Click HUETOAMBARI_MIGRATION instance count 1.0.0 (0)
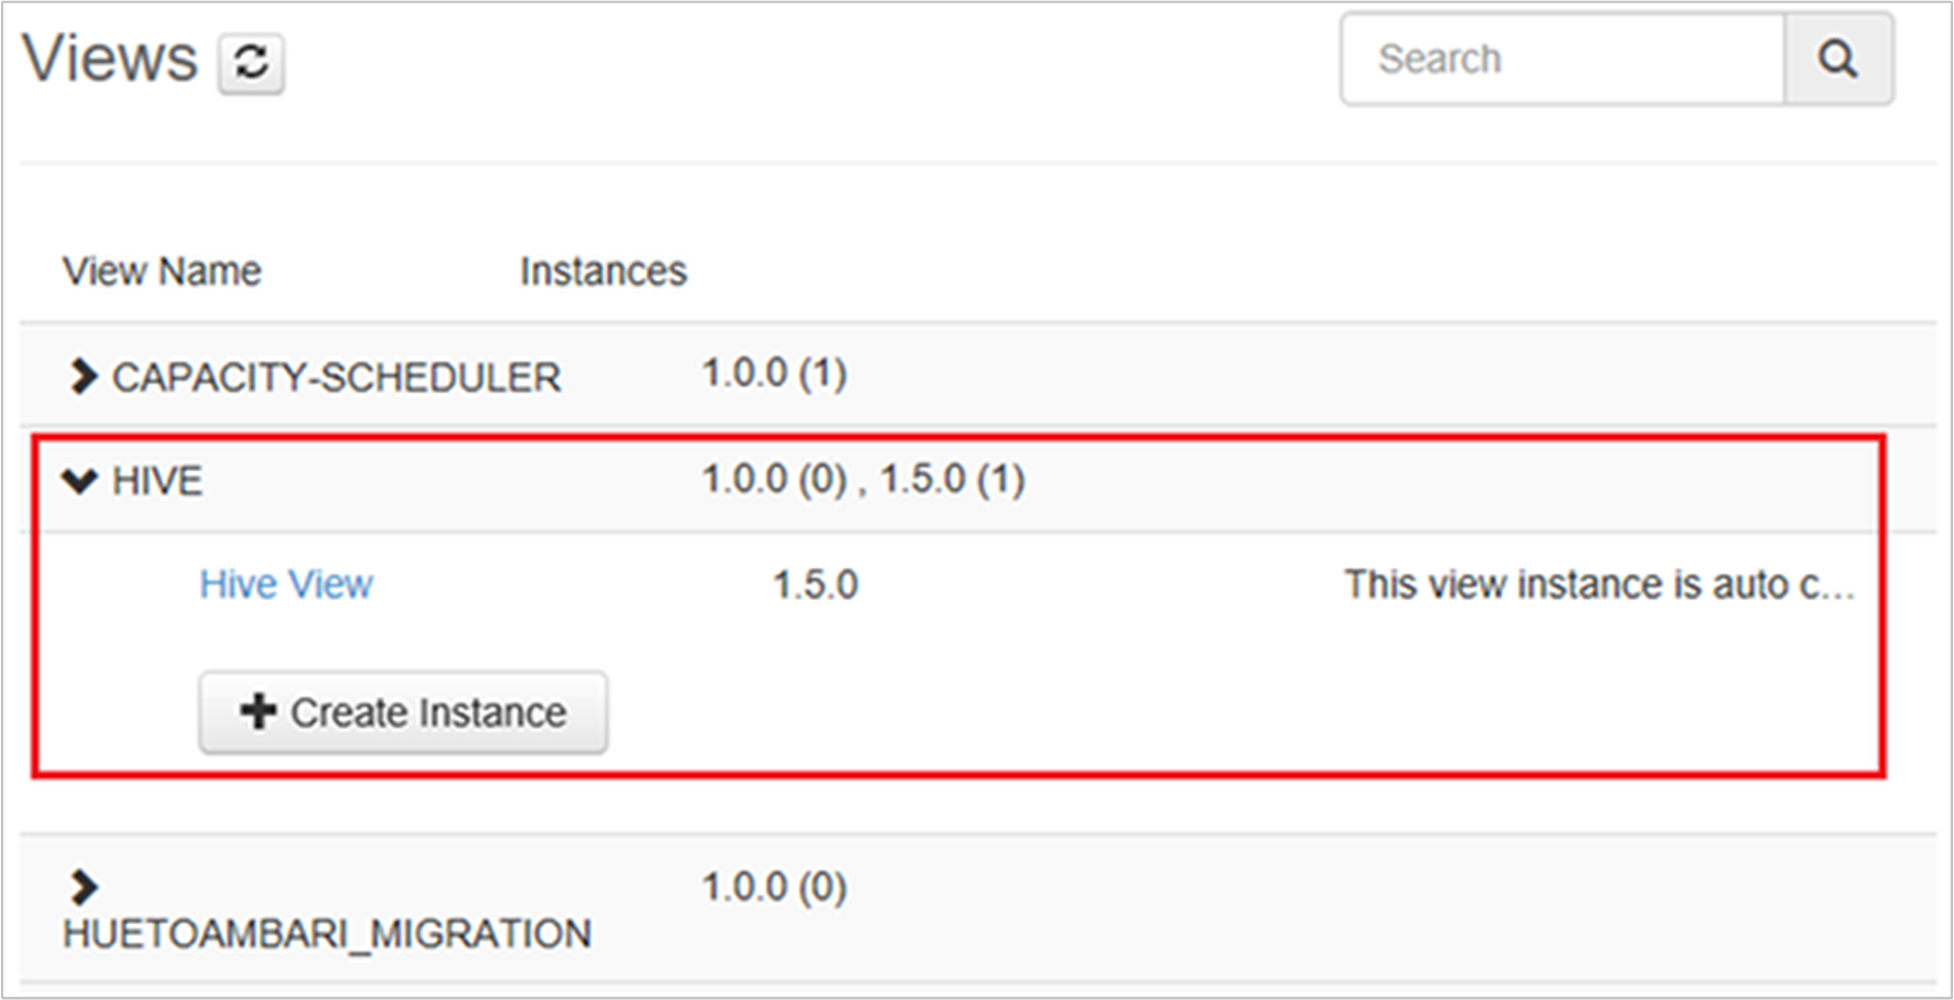1954x1000 pixels. [774, 887]
